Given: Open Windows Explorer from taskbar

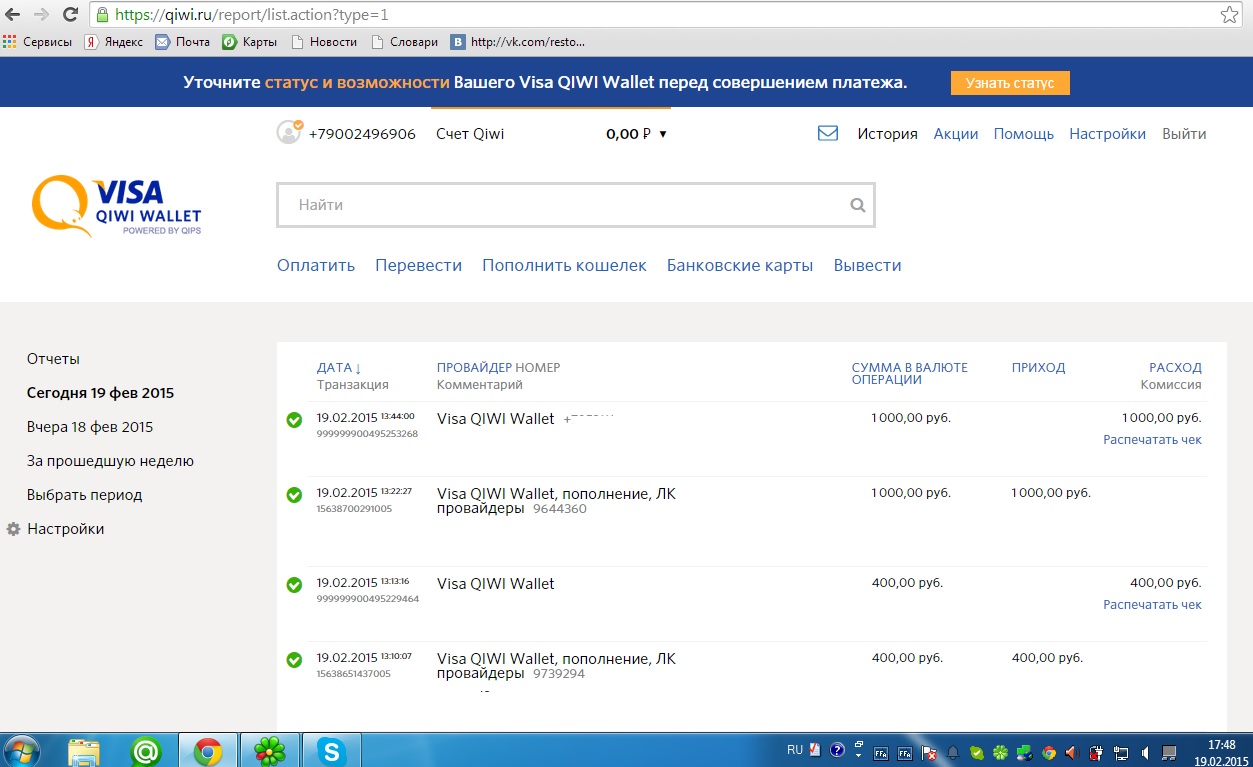Looking at the screenshot, I should [85, 750].
